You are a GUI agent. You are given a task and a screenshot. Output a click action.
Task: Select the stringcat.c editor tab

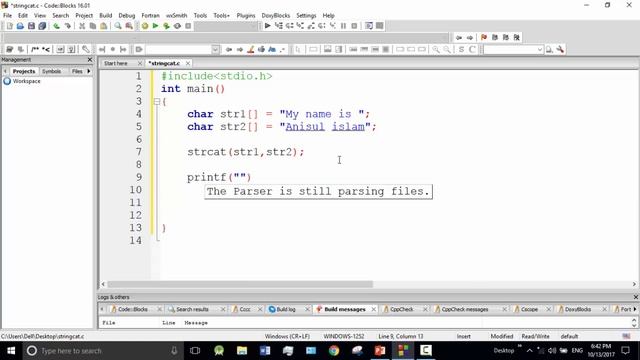(x=164, y=63)
